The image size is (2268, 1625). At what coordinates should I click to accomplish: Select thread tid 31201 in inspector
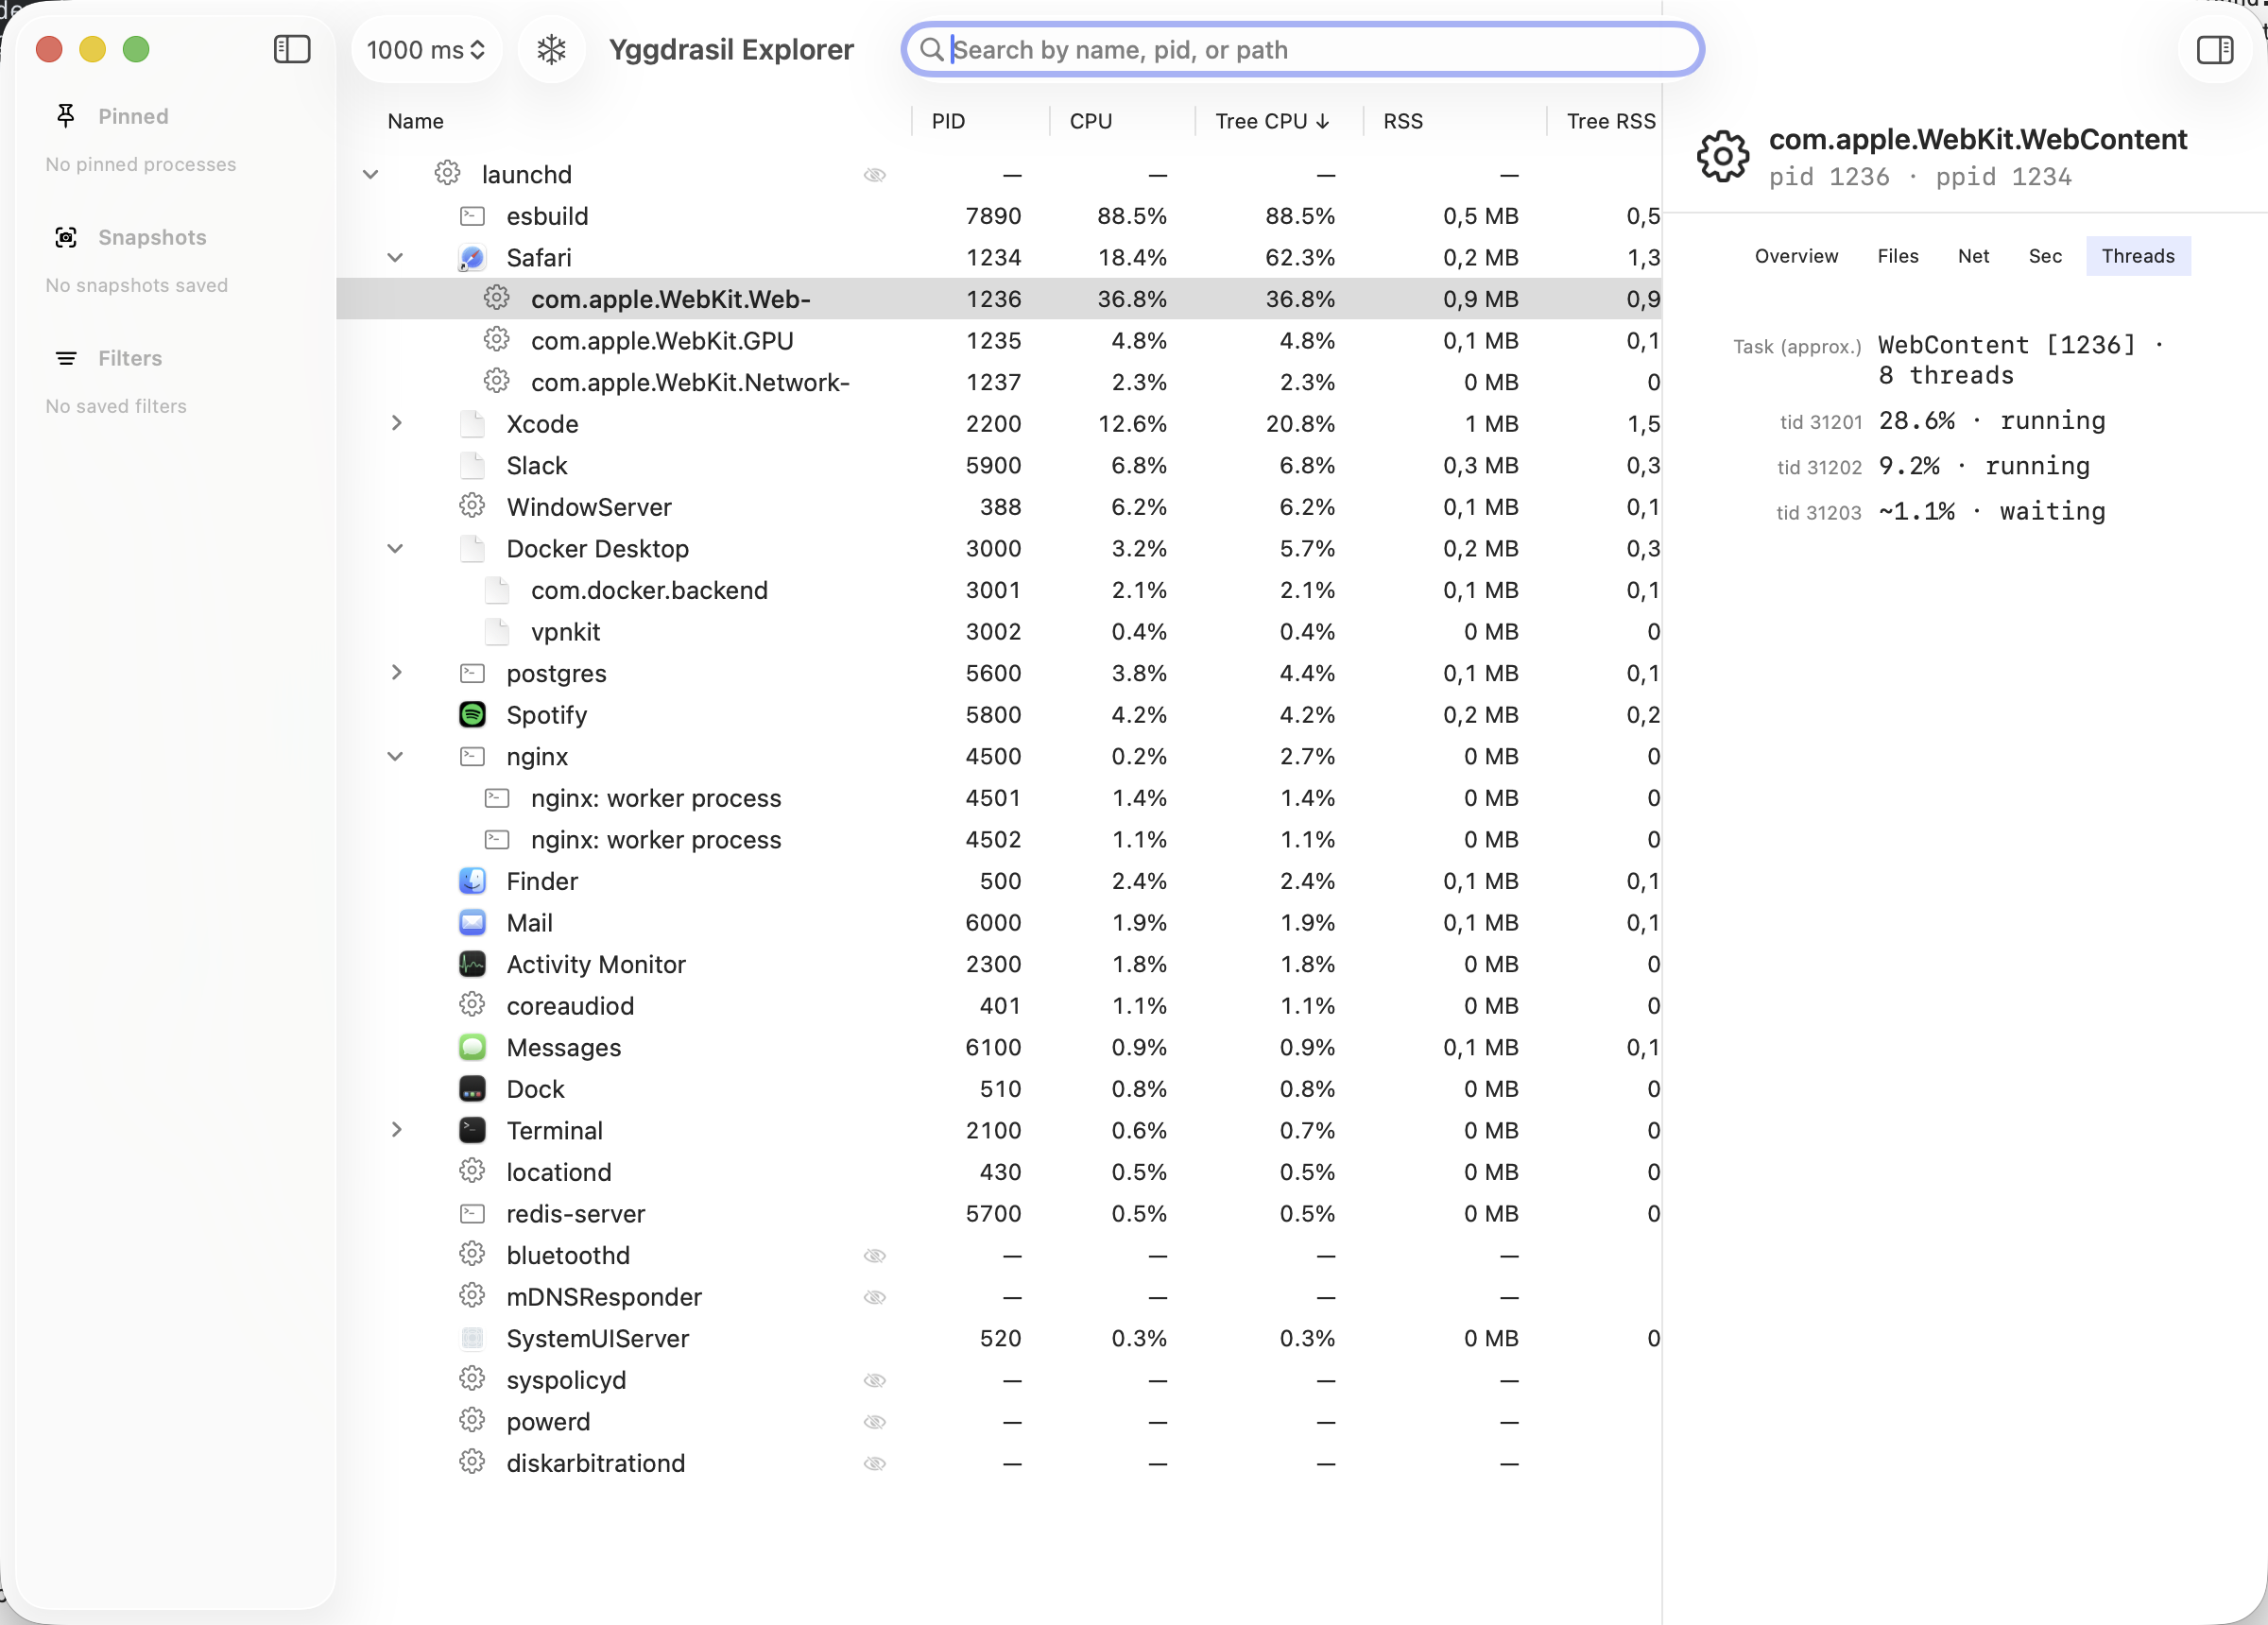pyautogui.click(x=1942, y=421)
